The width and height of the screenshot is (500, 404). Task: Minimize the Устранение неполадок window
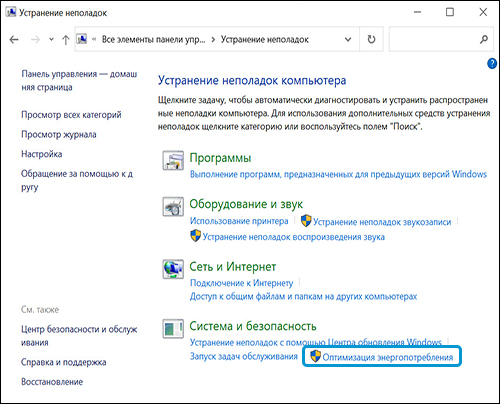[x=417, y=12]
